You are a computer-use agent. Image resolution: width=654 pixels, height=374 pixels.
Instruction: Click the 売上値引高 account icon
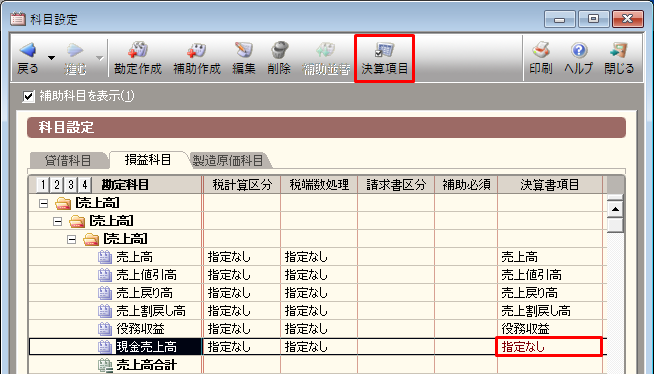(105, 275)
